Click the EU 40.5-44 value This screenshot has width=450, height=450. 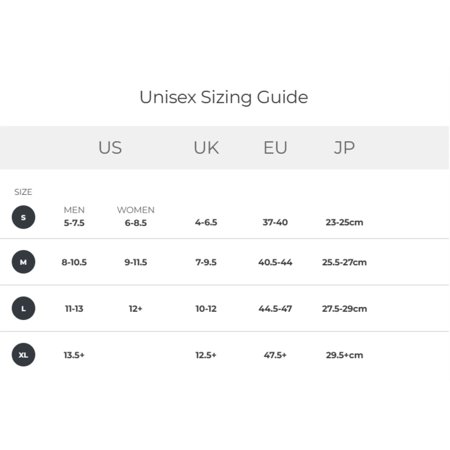coord(275,262)
